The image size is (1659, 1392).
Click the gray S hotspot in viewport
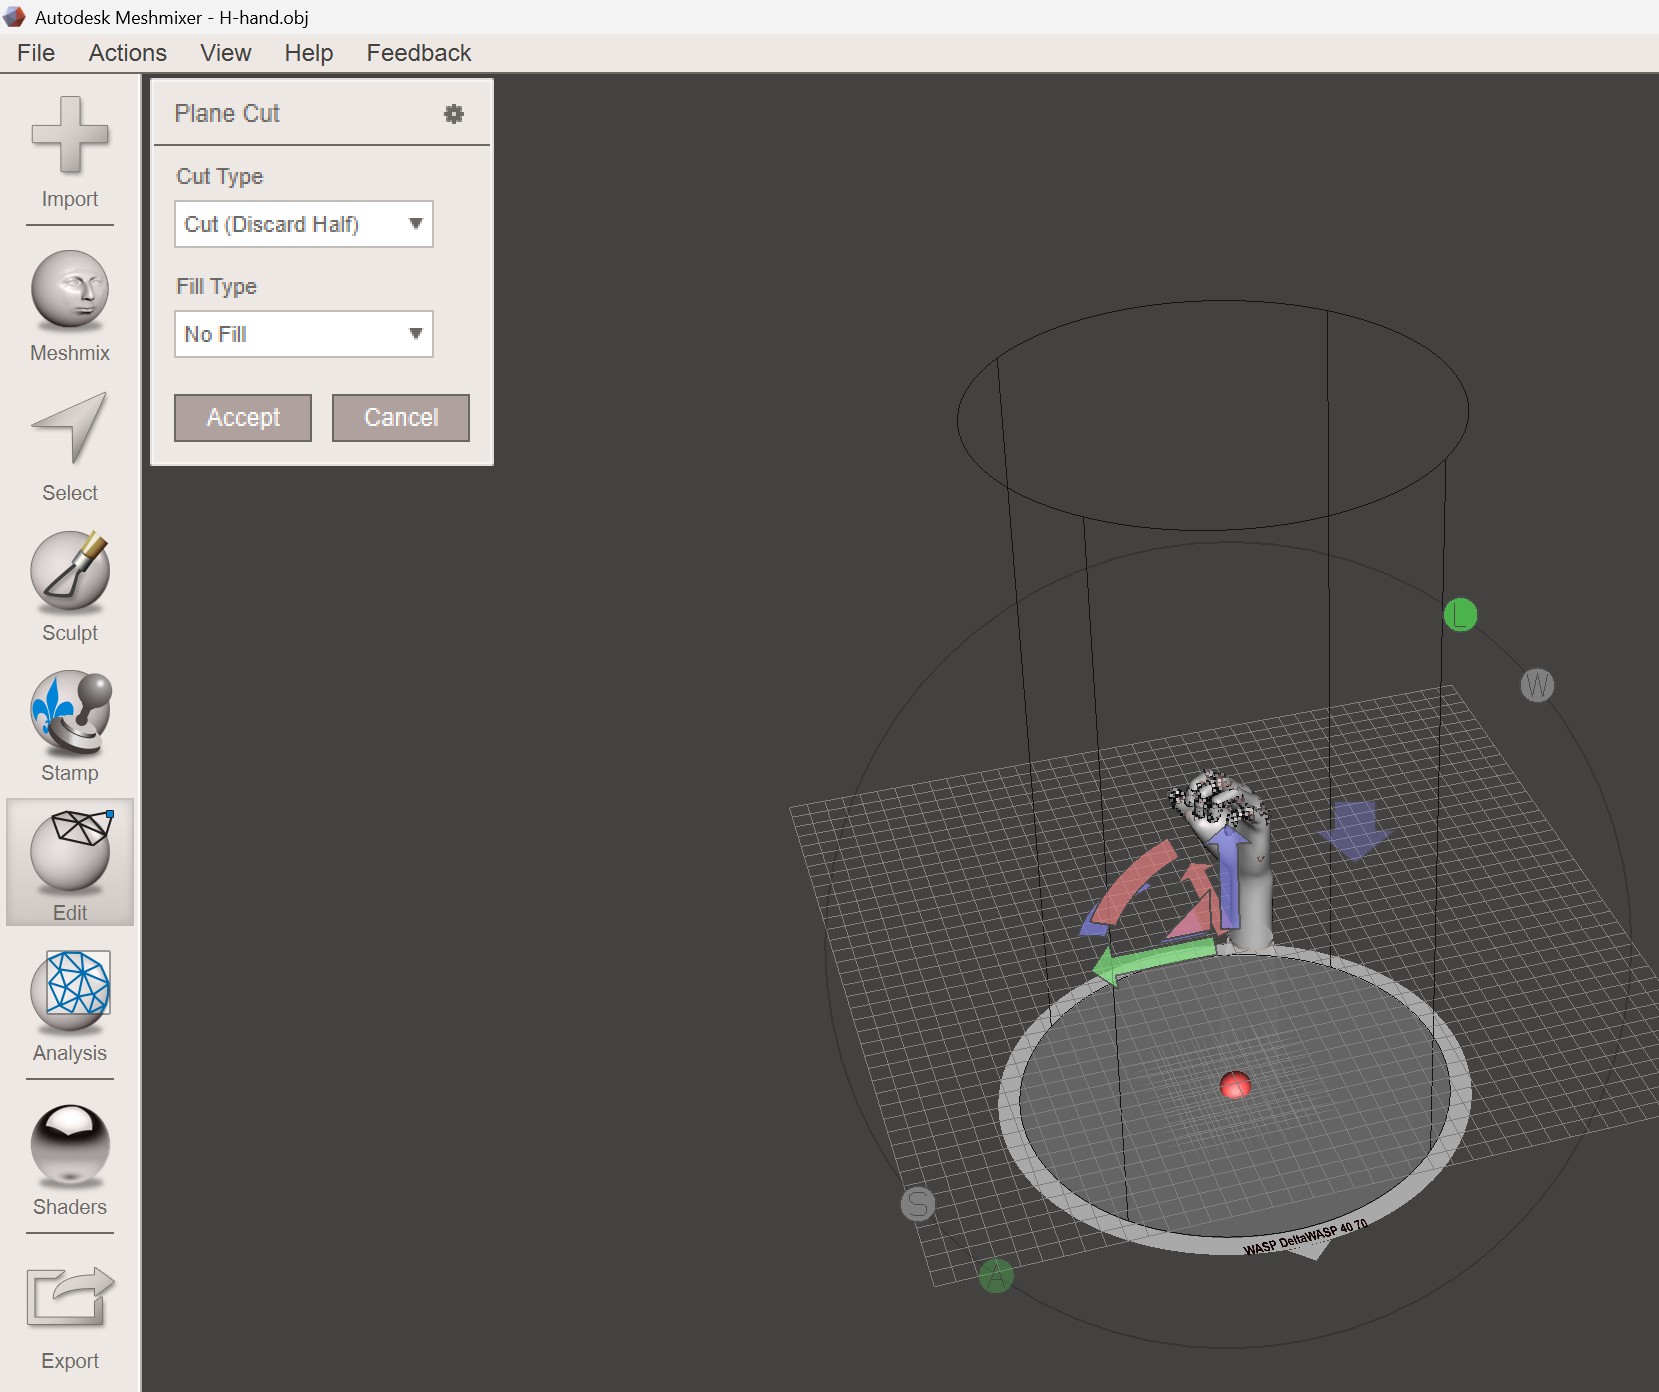918,1204
